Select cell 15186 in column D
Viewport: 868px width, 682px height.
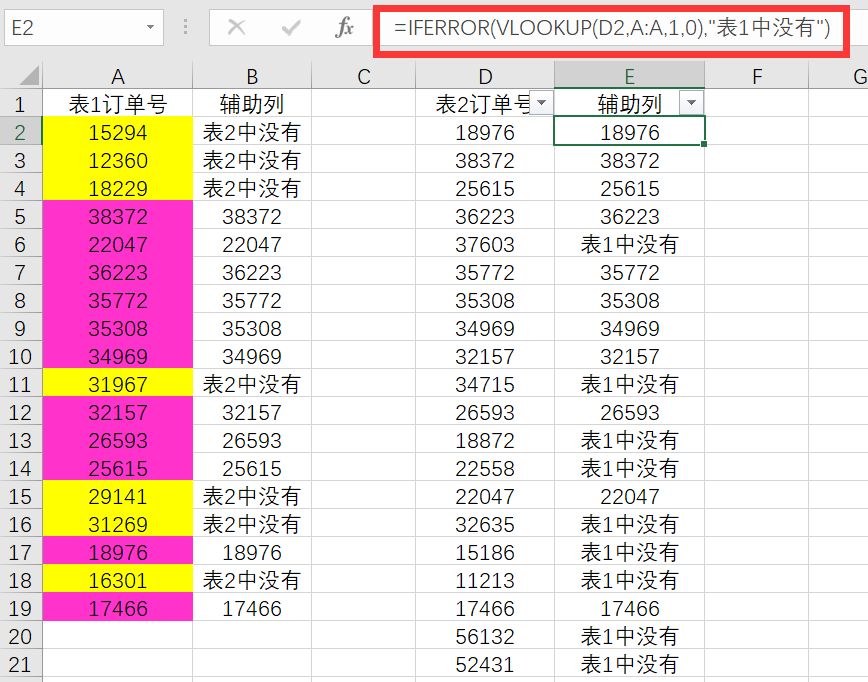click(x=485, y=552)
